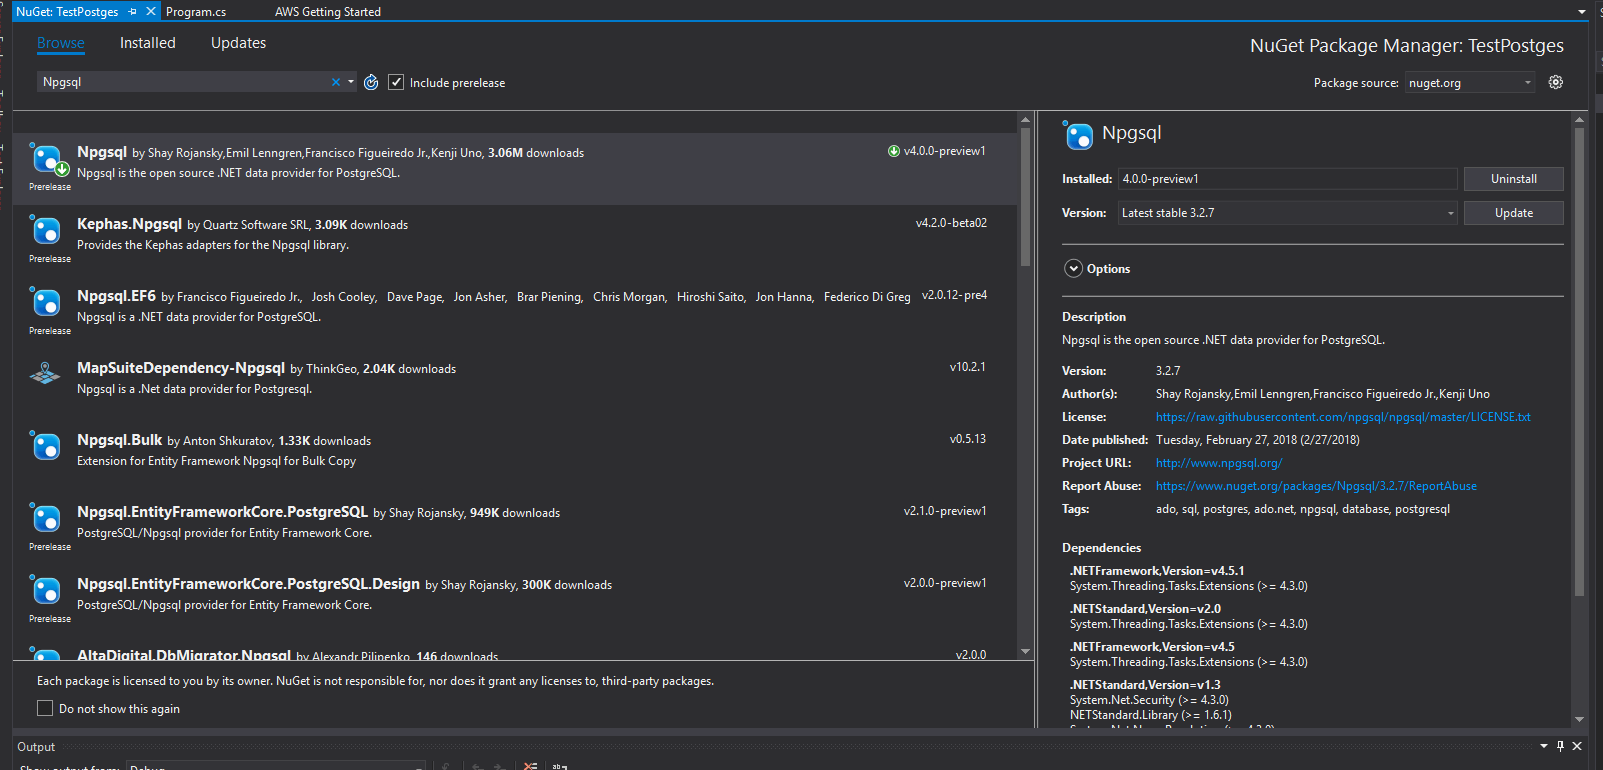Focus the Npgsql search input field
The width and height of the screenshot is (1603, 770).
[184, 82]
